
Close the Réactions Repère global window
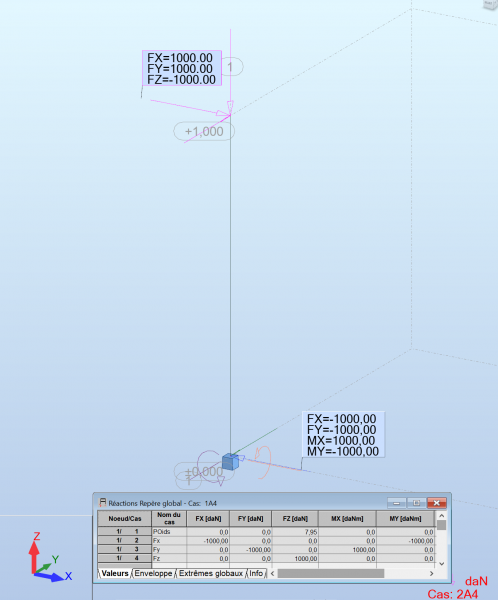pyautogui.click(x=436, y=503)
